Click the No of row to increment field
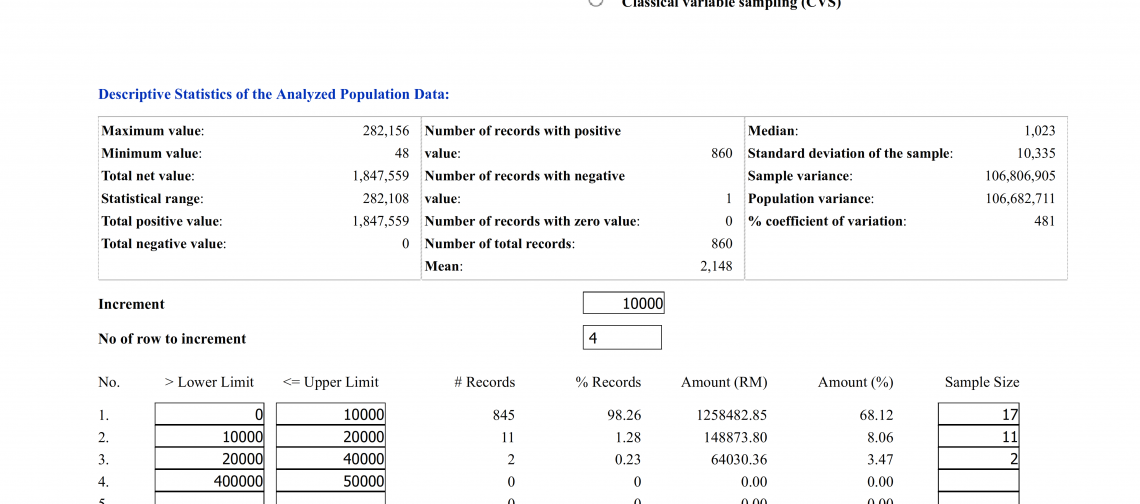Viewport: 1140px width, 504px height. tap(622, 337)
